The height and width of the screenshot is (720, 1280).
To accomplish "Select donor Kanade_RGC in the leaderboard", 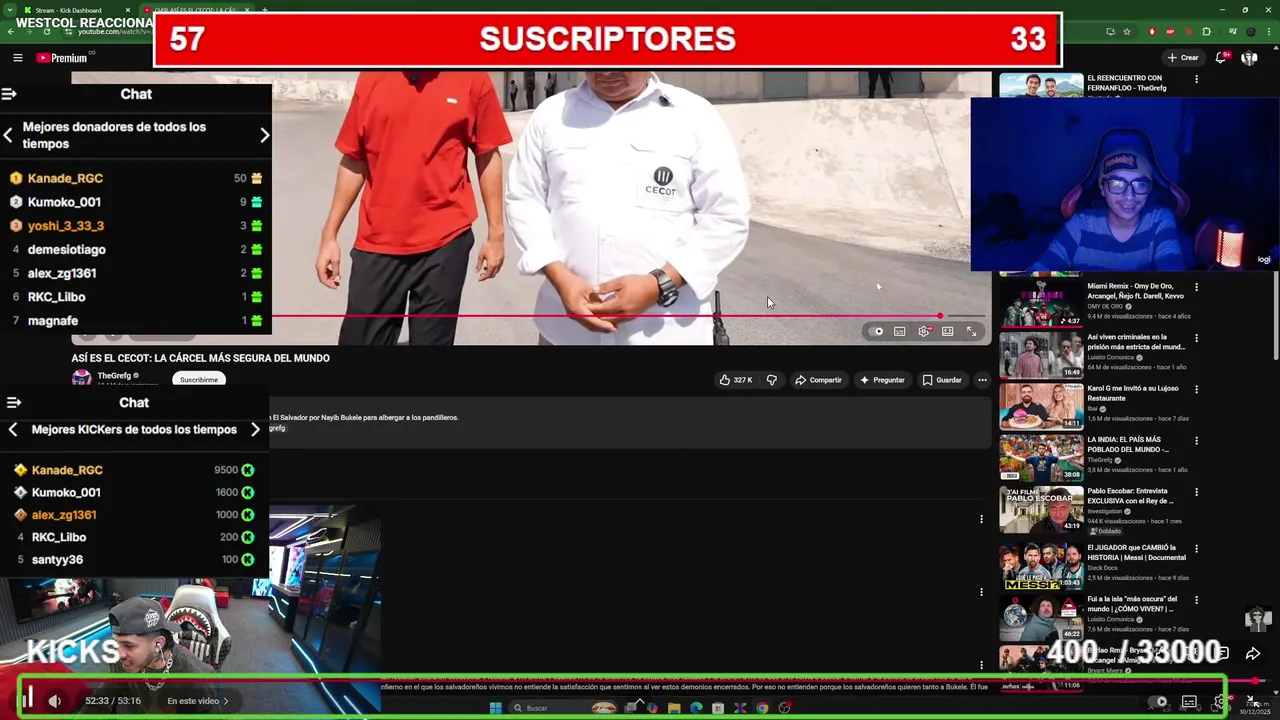I will point(135,178).
